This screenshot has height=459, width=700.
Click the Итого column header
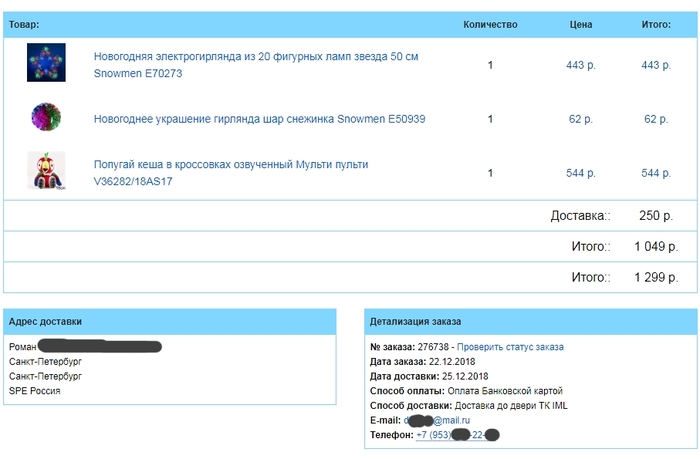(x=656, y=25)
